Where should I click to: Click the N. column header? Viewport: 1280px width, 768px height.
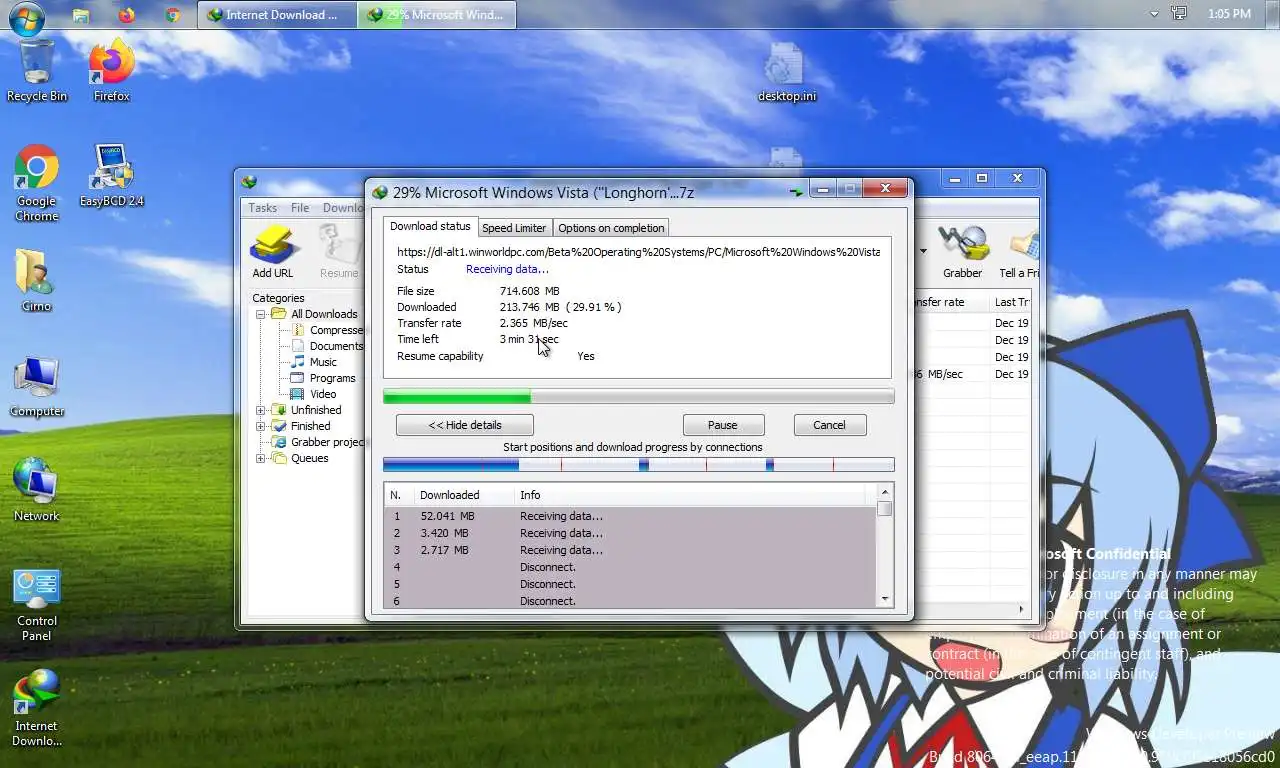pos(399,495)
